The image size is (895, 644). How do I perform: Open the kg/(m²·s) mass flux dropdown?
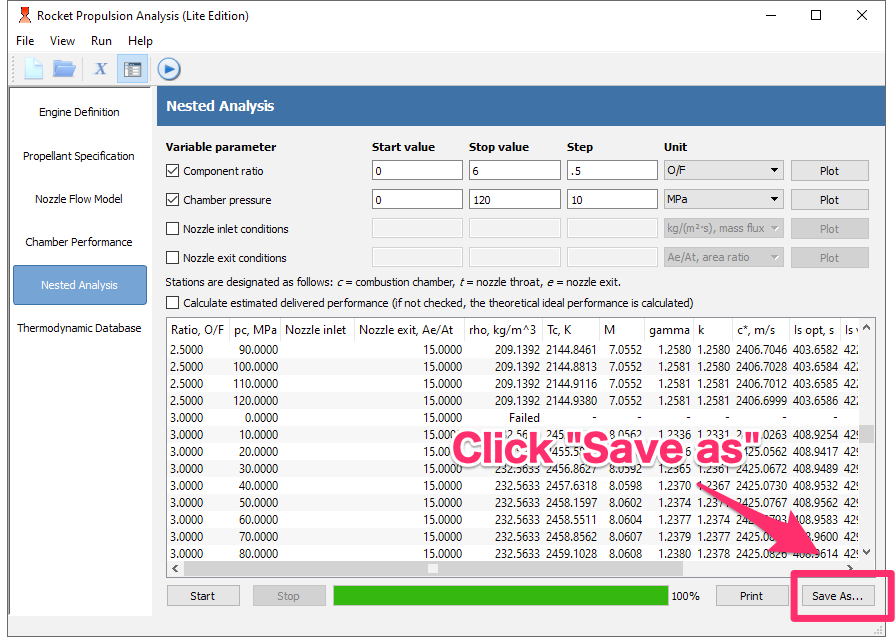(x=723, y=228)
